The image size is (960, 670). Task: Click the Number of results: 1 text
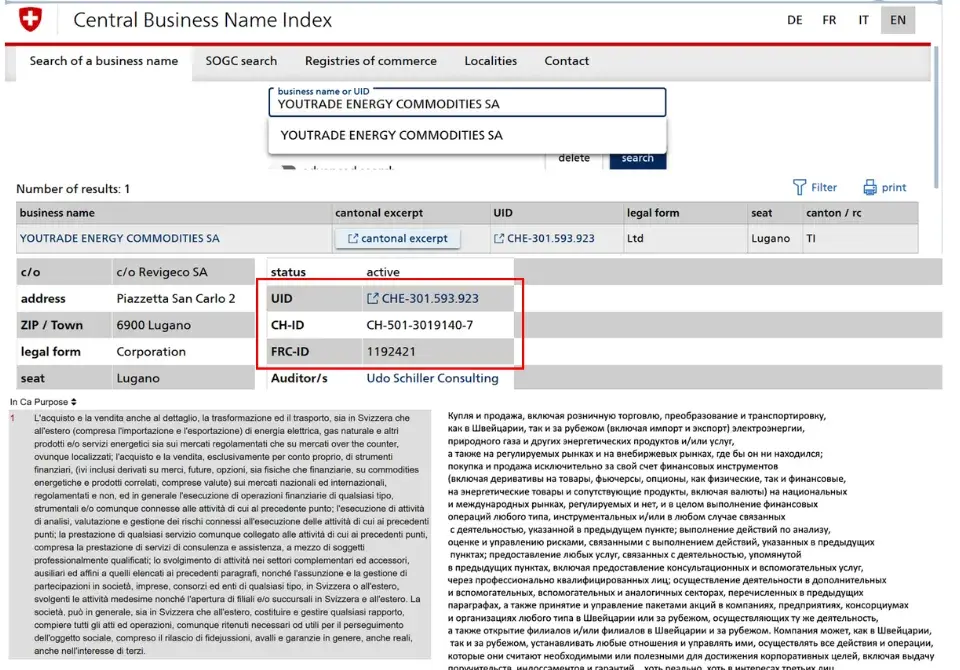pos(73,189)
